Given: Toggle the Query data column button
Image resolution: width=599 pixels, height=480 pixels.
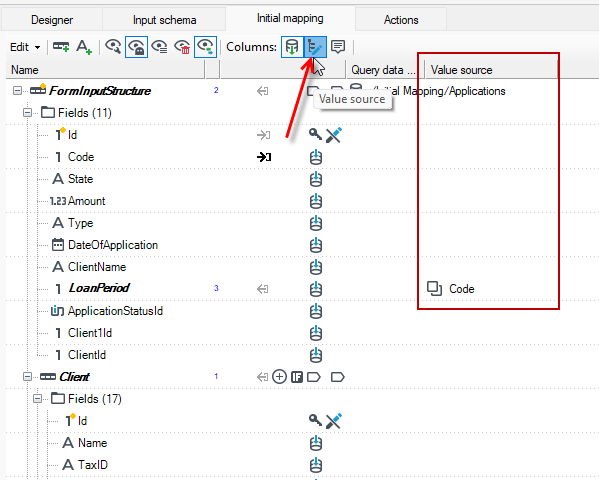Looking at the screenshot, I should pos(292,47).
